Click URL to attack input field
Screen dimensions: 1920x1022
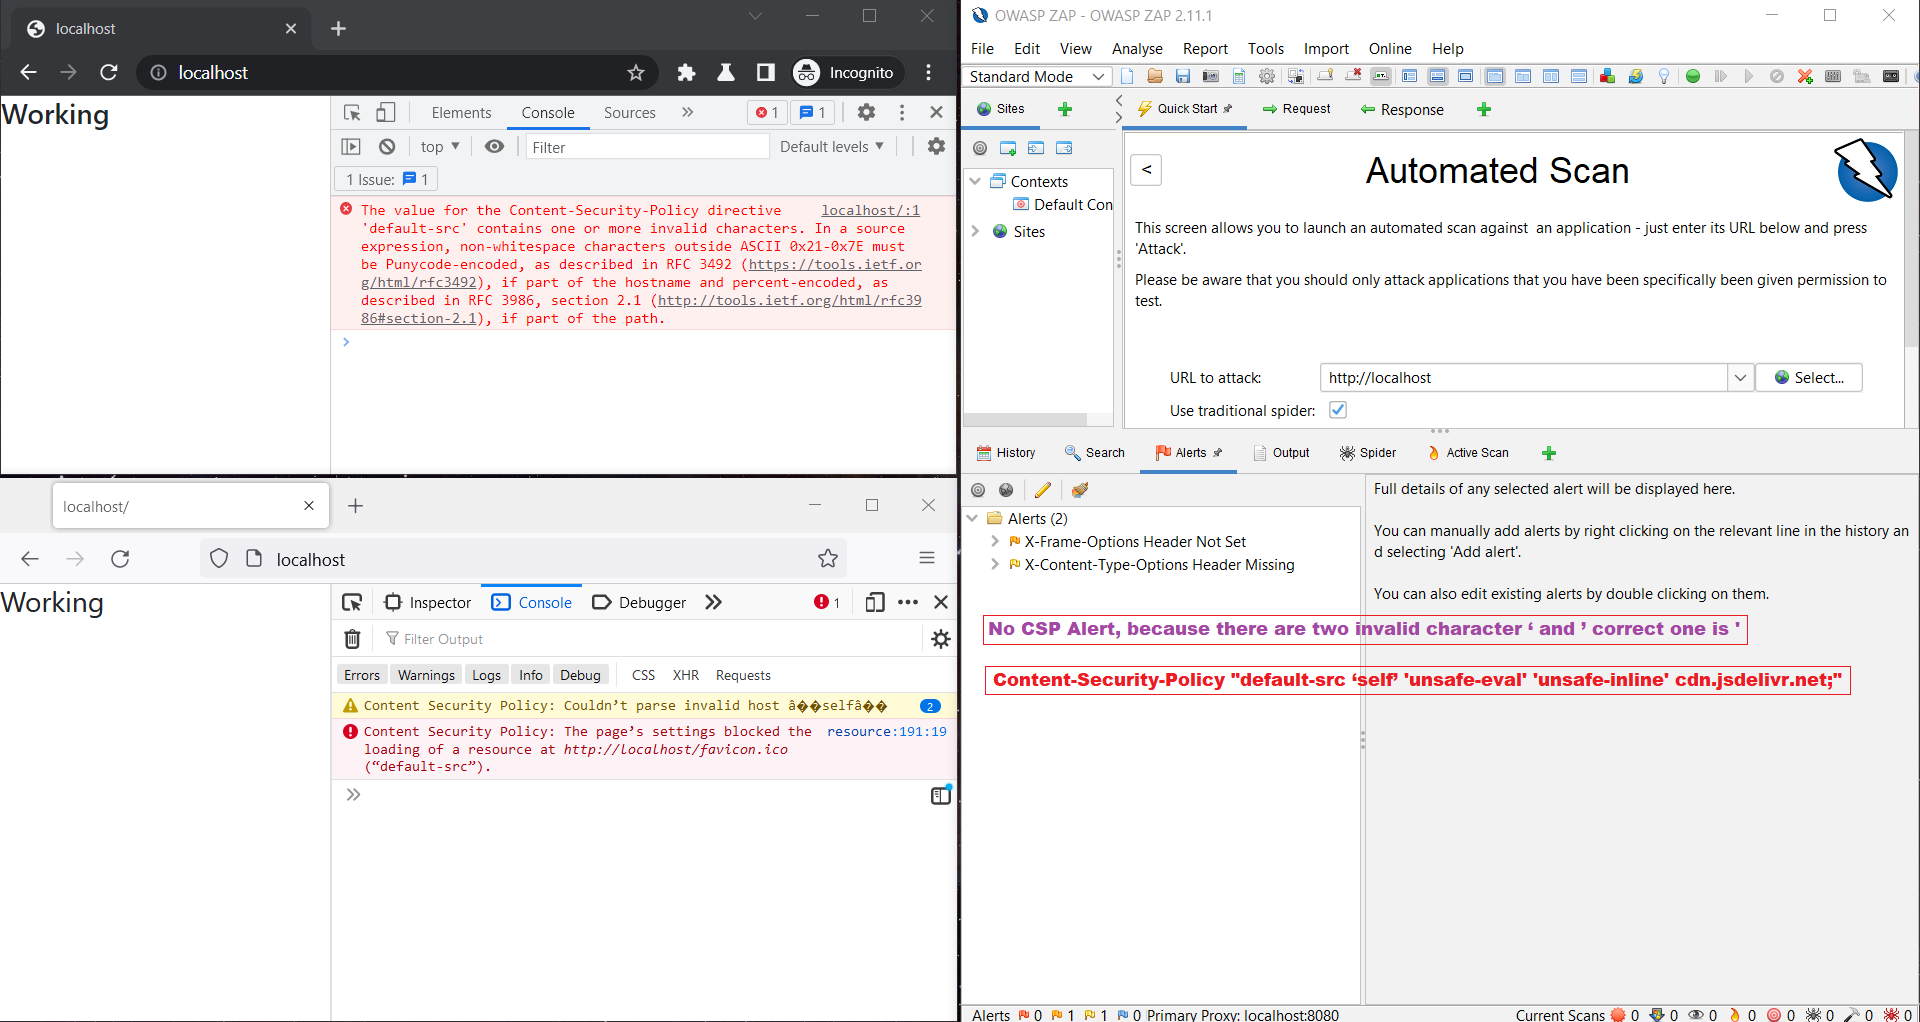point(1523,378)
